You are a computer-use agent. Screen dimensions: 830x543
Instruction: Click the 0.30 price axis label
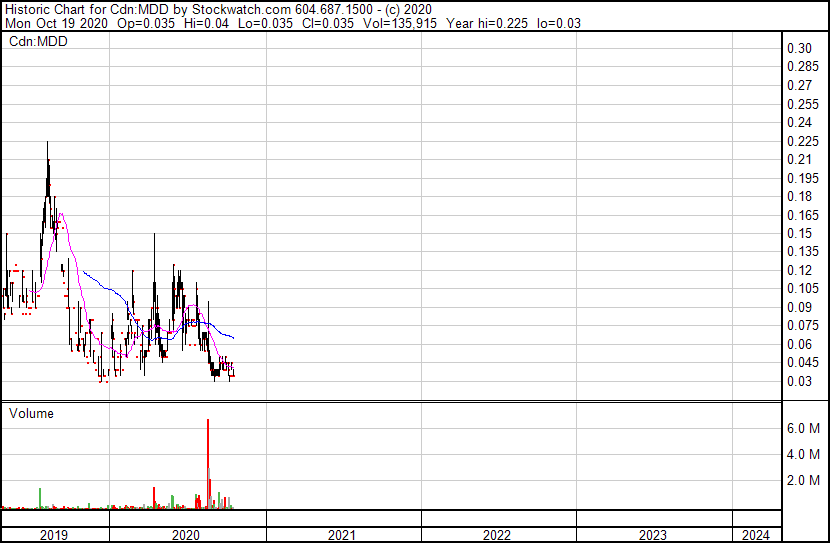pos(799,48)
